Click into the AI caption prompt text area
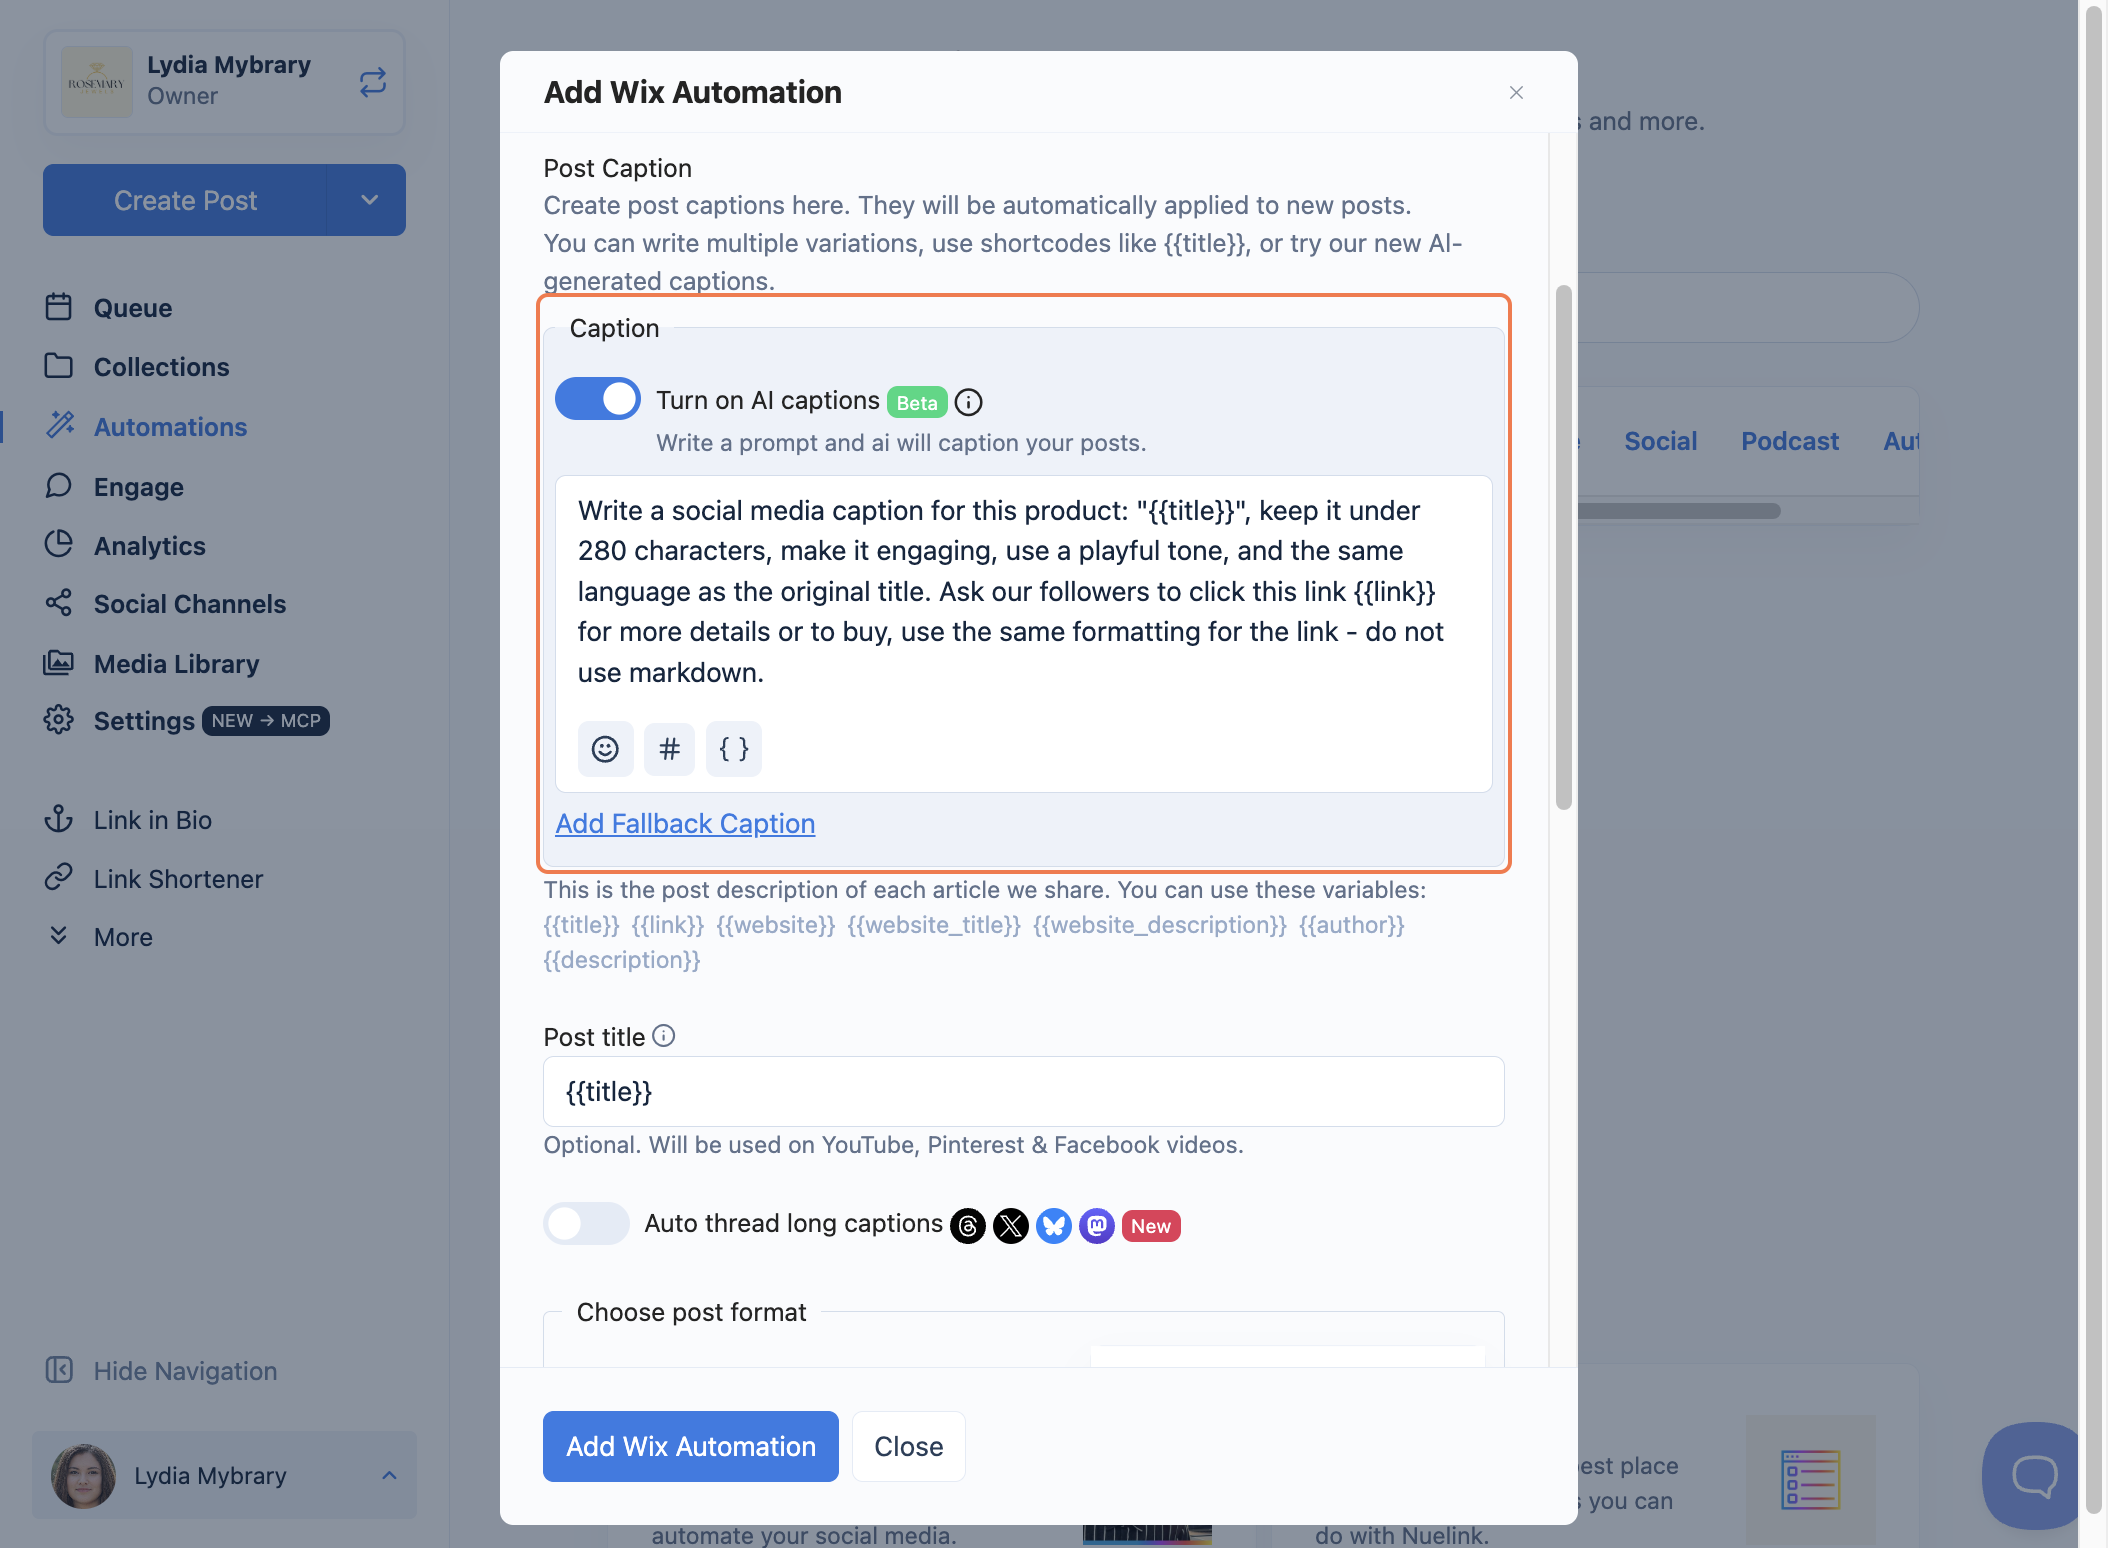Image resolution: width=2108 pixels, height=1548 pixels. (1023, 592)
